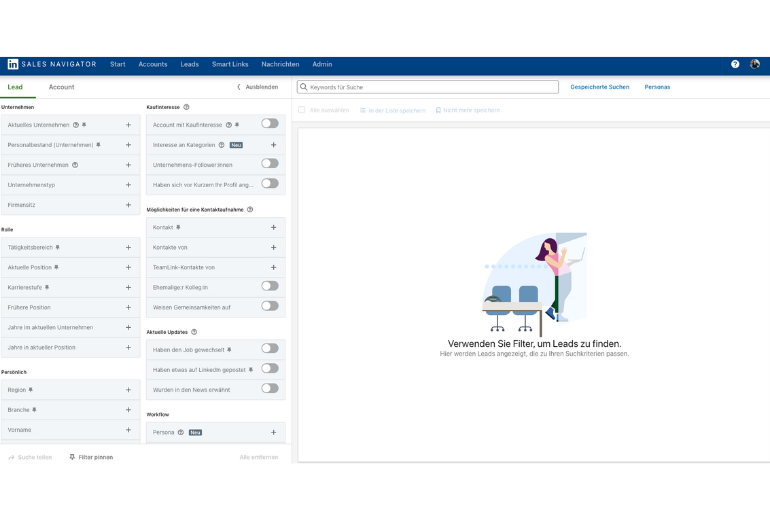The height and width of the screenshot is (520, 770).
Task: Toggle Account mit Kaufinteresse switch
Action: coord(270,123)
